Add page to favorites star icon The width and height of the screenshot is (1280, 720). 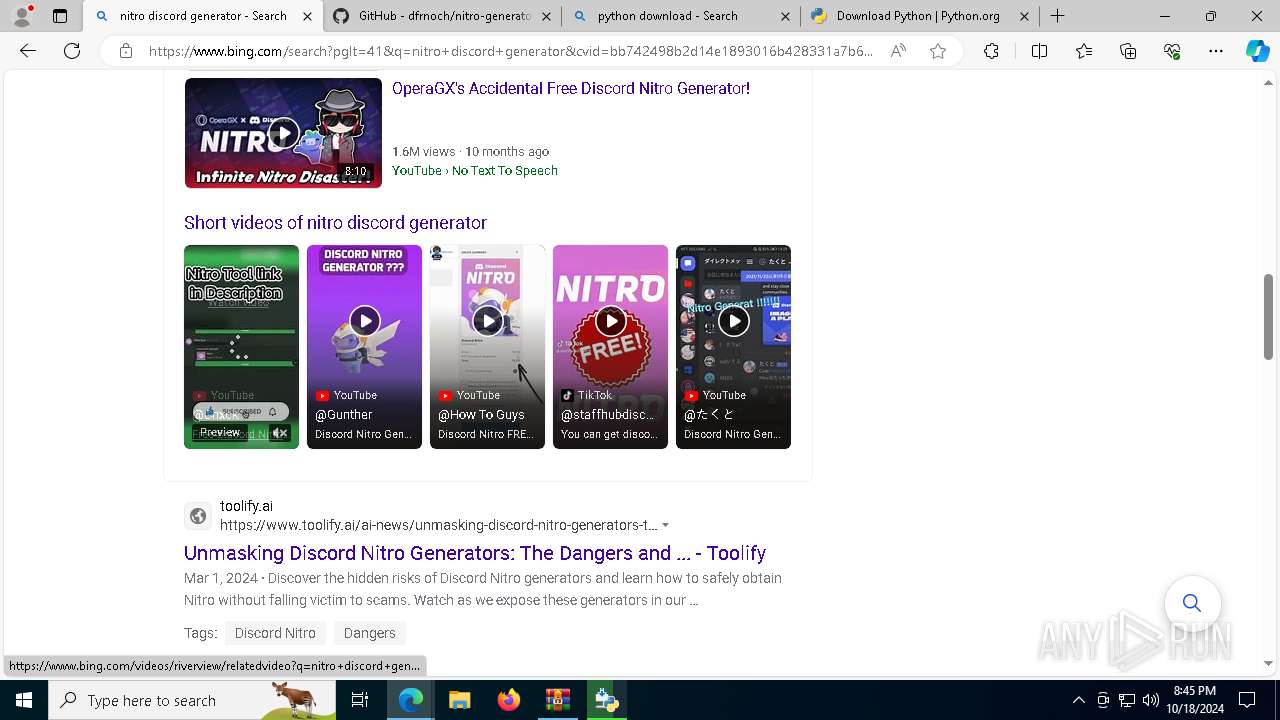pyautogui.click(x=938, y=51)
